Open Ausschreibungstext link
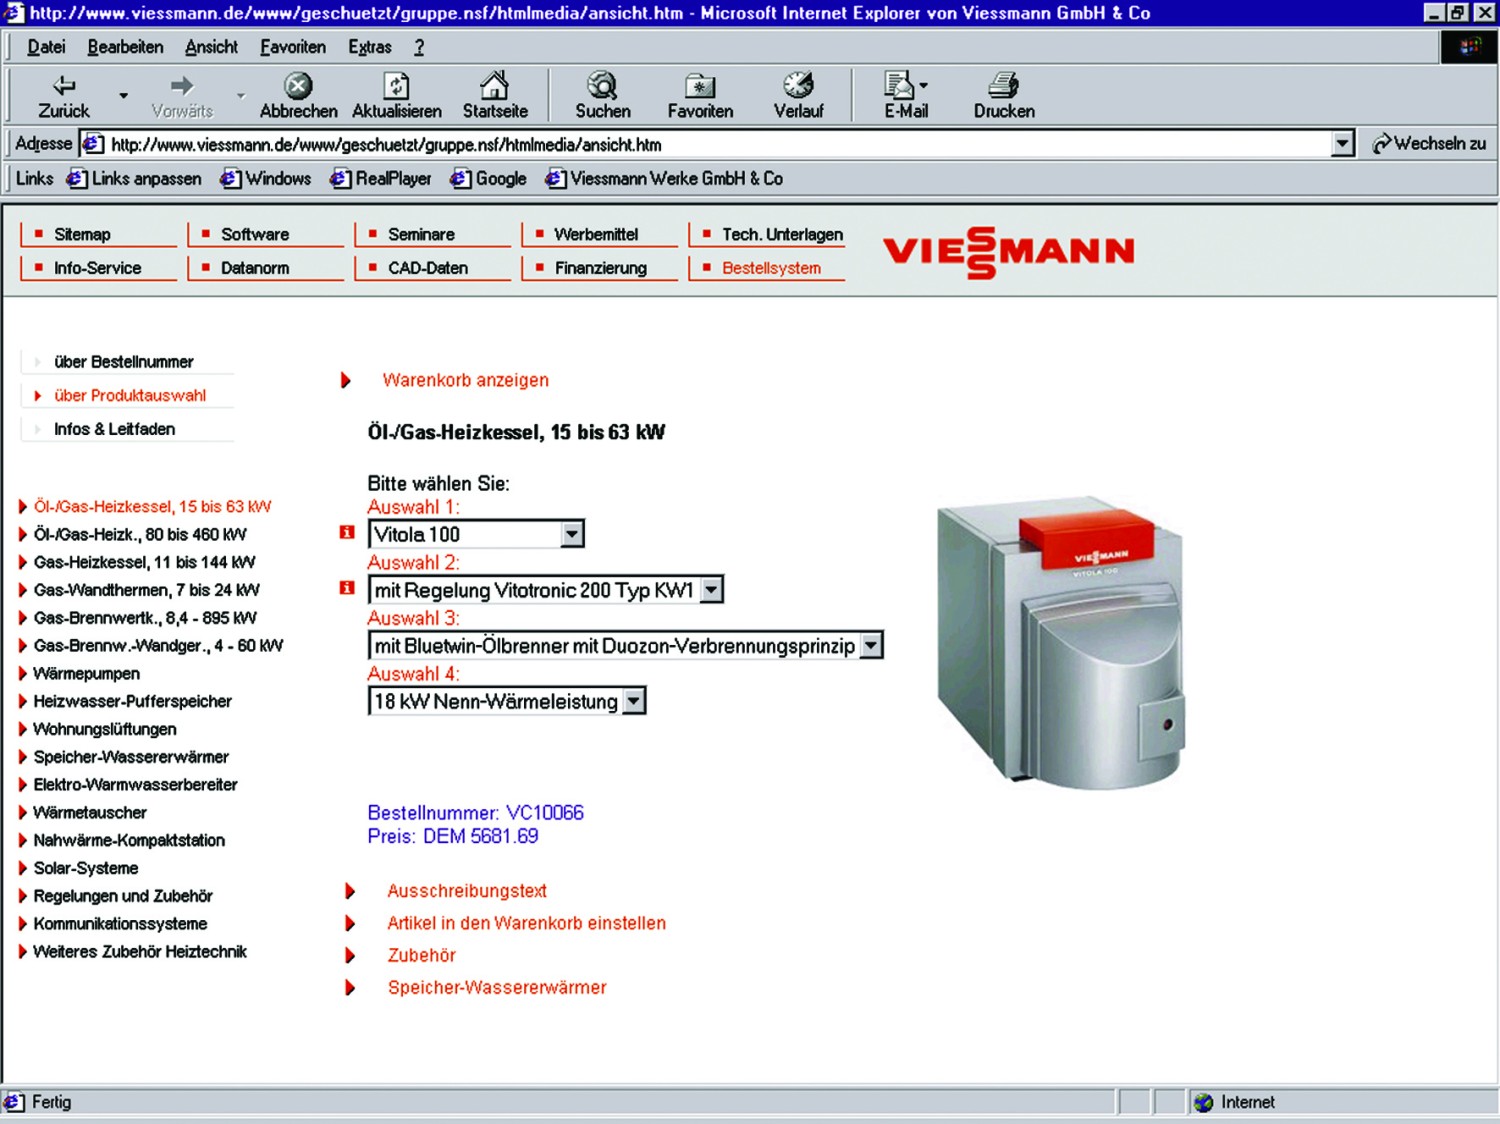This screenshot has height=1124, width=1500. coord(467,891)
